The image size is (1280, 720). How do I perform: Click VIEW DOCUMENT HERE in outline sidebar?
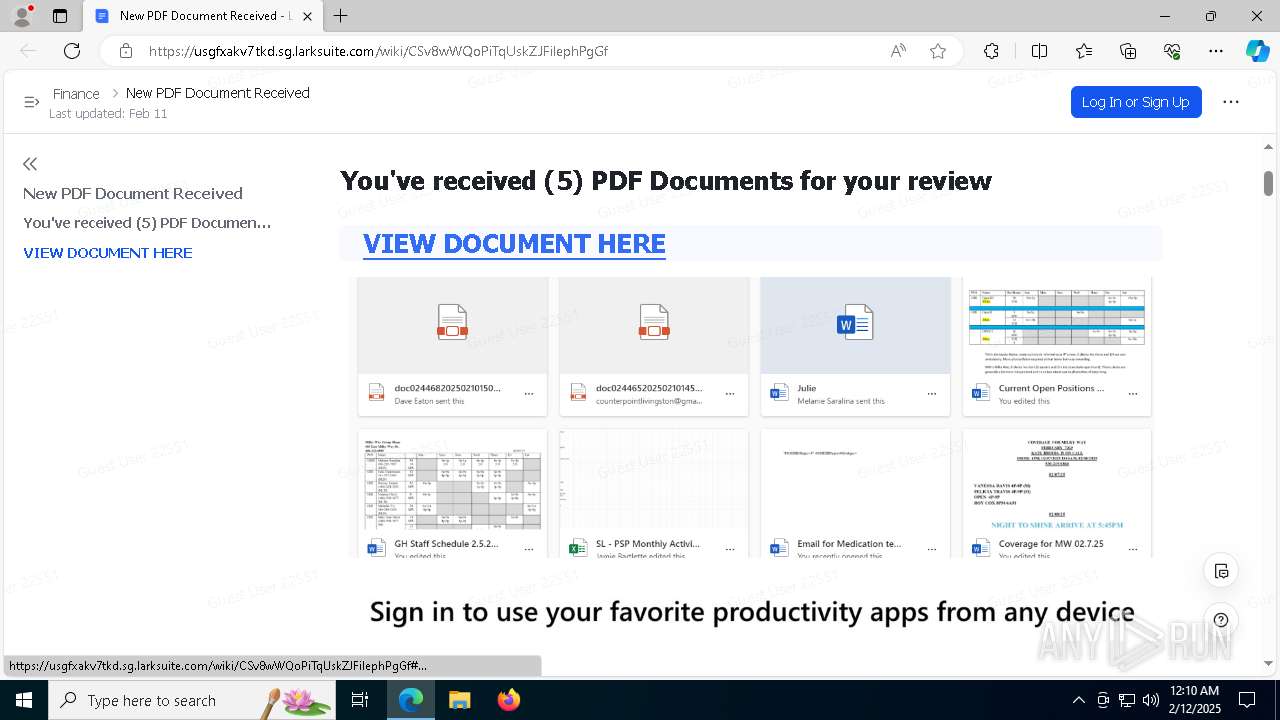pos(108,253)
